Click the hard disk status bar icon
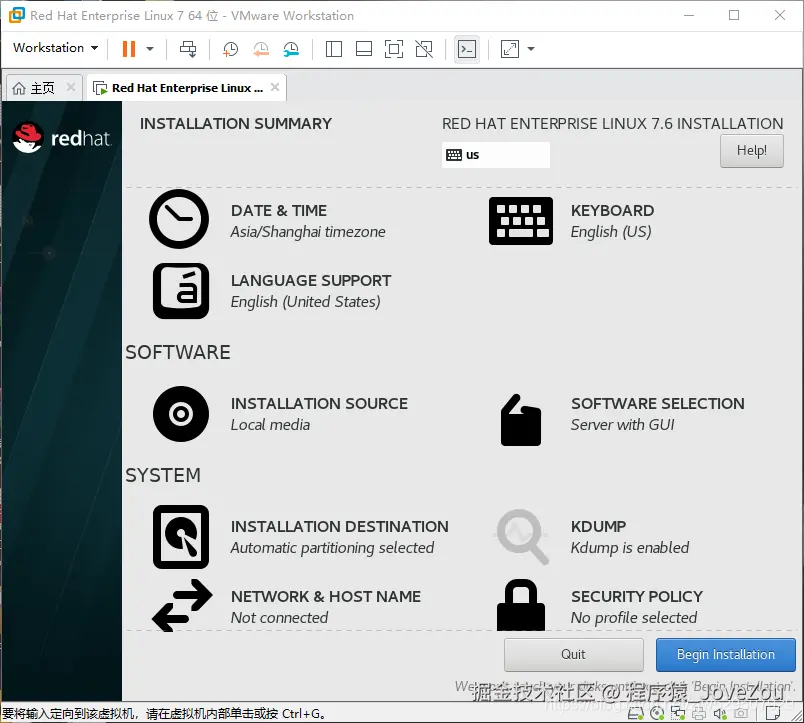Viewport: 804px width, 723px height. tap(635, 713)
